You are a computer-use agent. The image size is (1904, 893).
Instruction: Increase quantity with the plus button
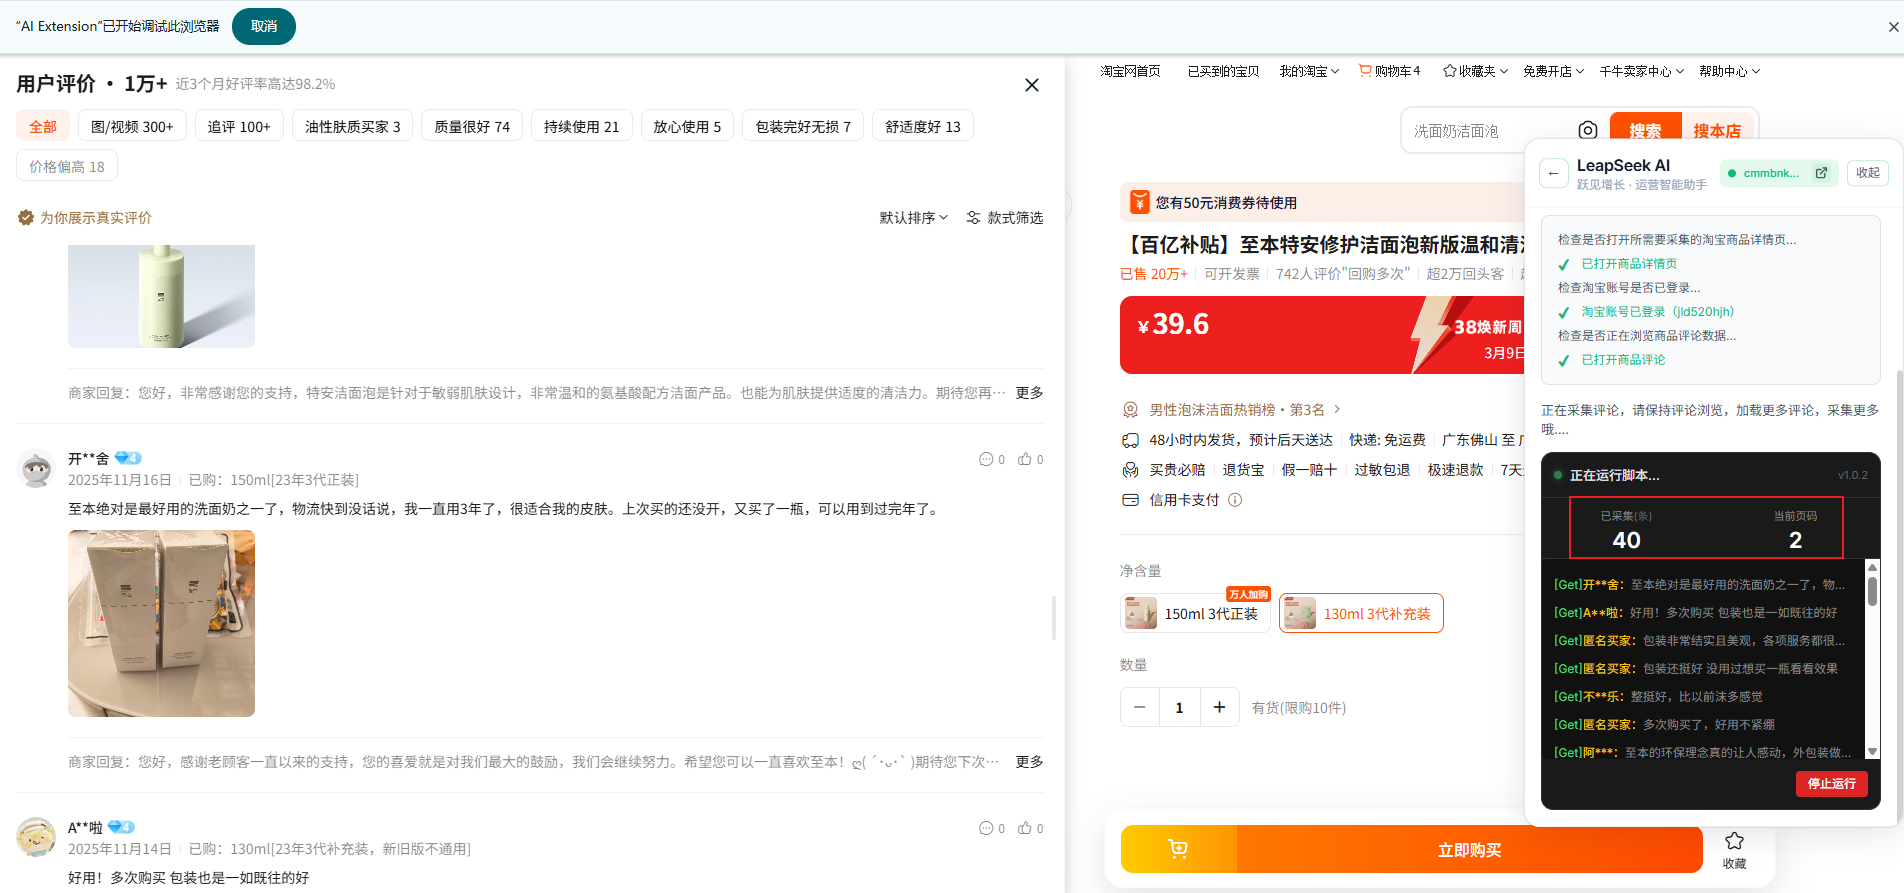tap(1219, 707)
